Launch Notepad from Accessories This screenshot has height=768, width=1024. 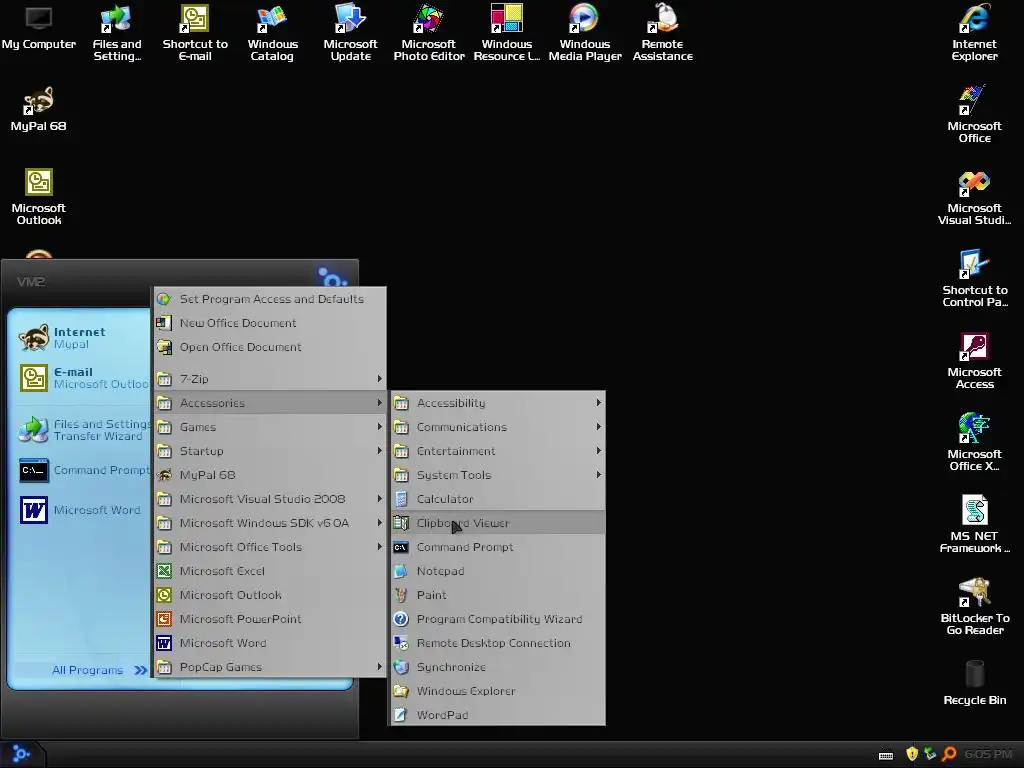click(498, 571)
